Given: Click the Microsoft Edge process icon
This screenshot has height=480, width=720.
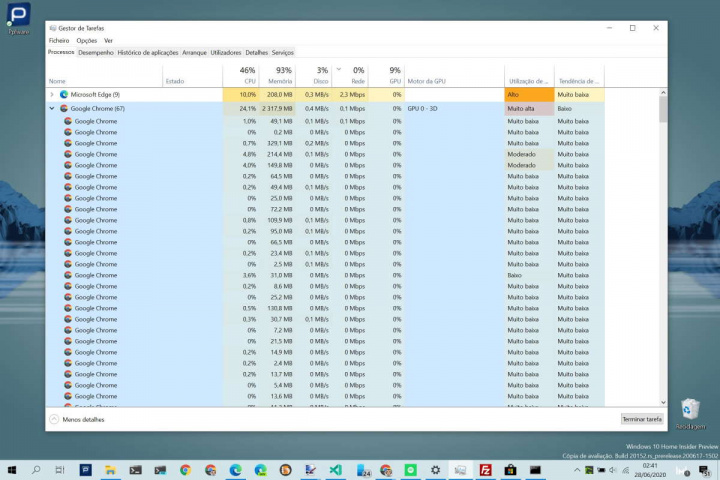Looking at the screenshot, I should (x=64, y=94).
